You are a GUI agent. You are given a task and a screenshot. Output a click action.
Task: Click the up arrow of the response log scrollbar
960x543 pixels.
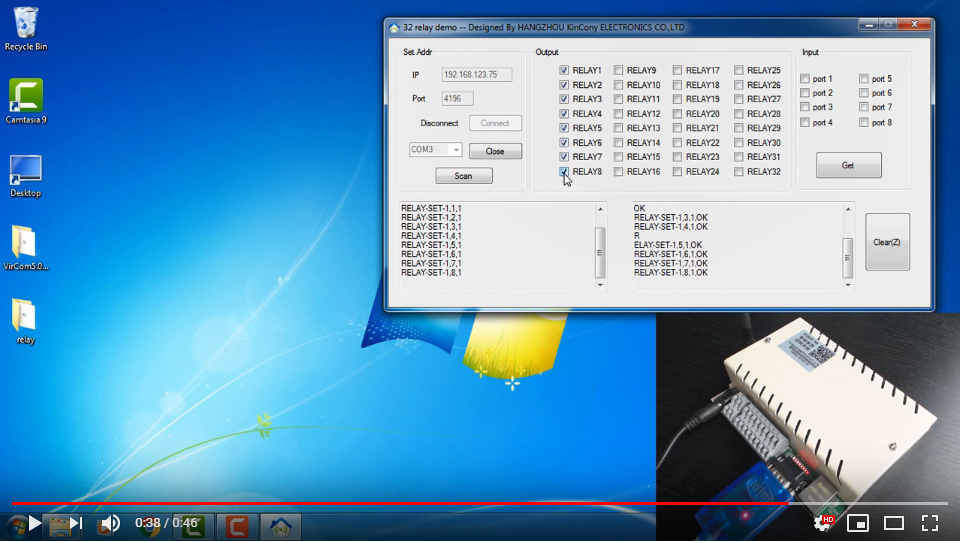tap(848, 209)
